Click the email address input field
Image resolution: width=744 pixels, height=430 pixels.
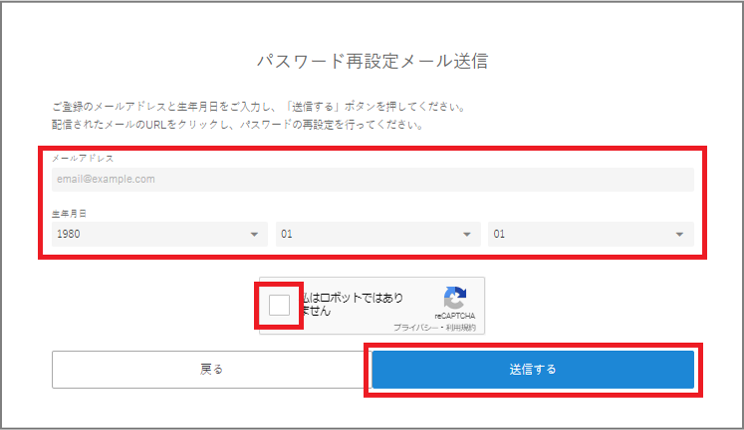372,179
